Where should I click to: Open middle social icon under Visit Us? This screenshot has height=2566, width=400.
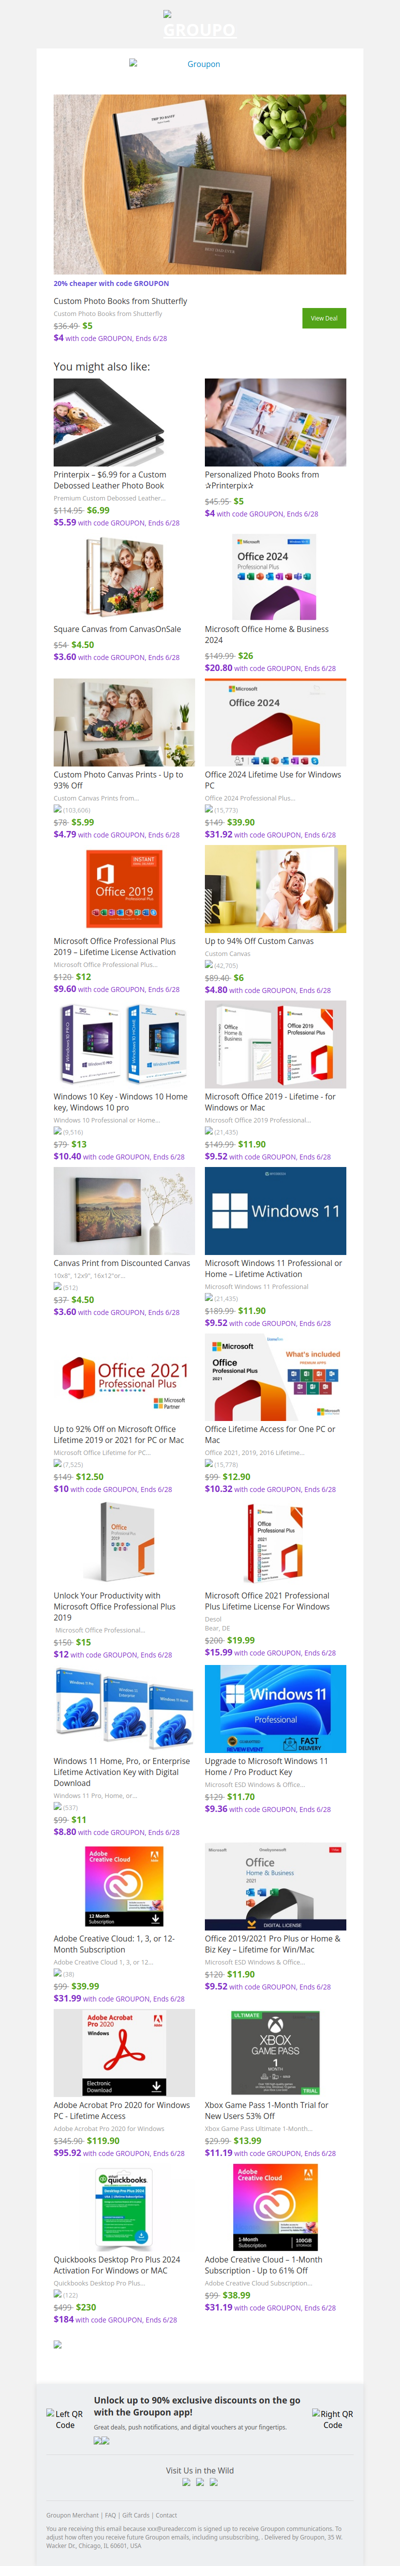[200, 2482]
